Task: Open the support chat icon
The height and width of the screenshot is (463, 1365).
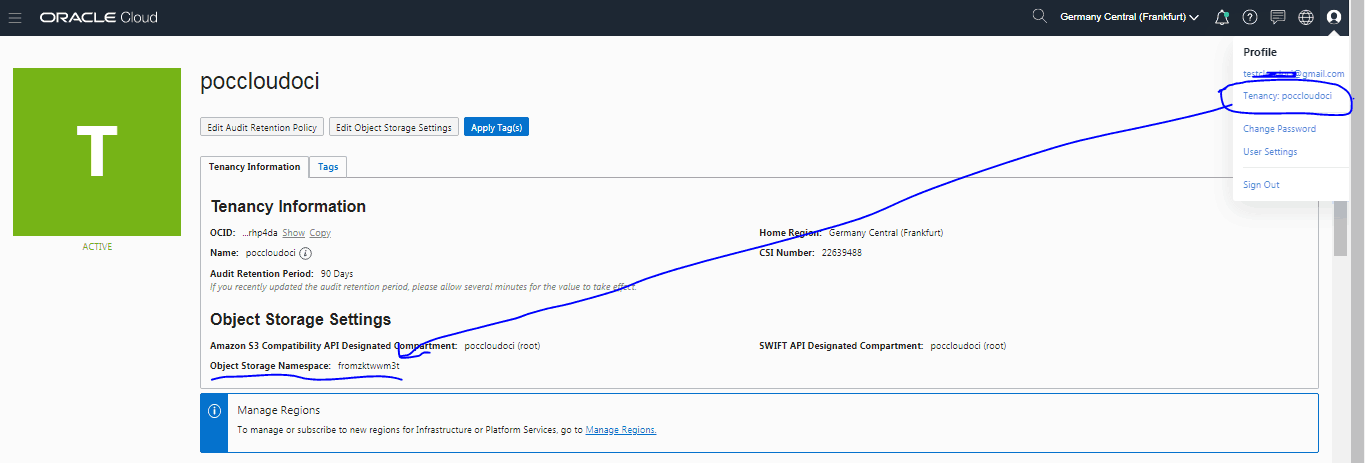Action: pyautogui.click(x=1278, y=17)
